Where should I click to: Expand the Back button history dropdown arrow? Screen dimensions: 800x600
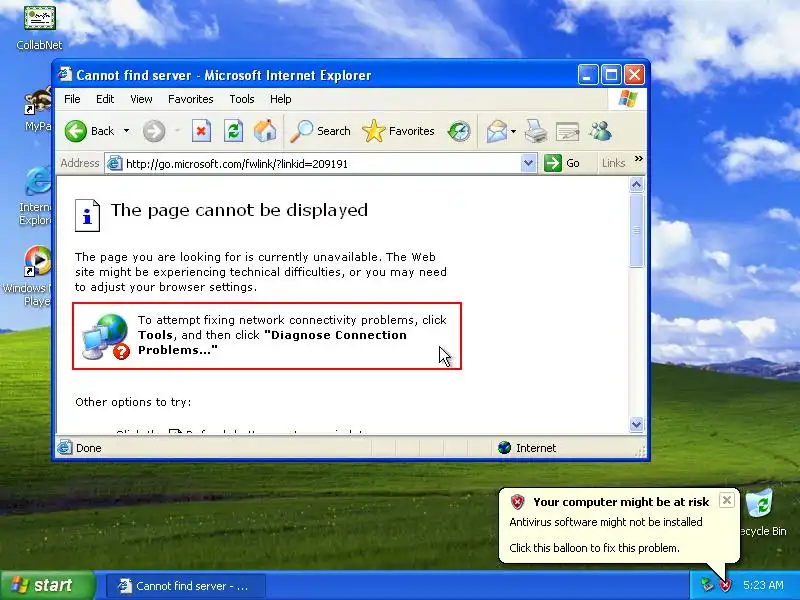[x=126, y=131]
